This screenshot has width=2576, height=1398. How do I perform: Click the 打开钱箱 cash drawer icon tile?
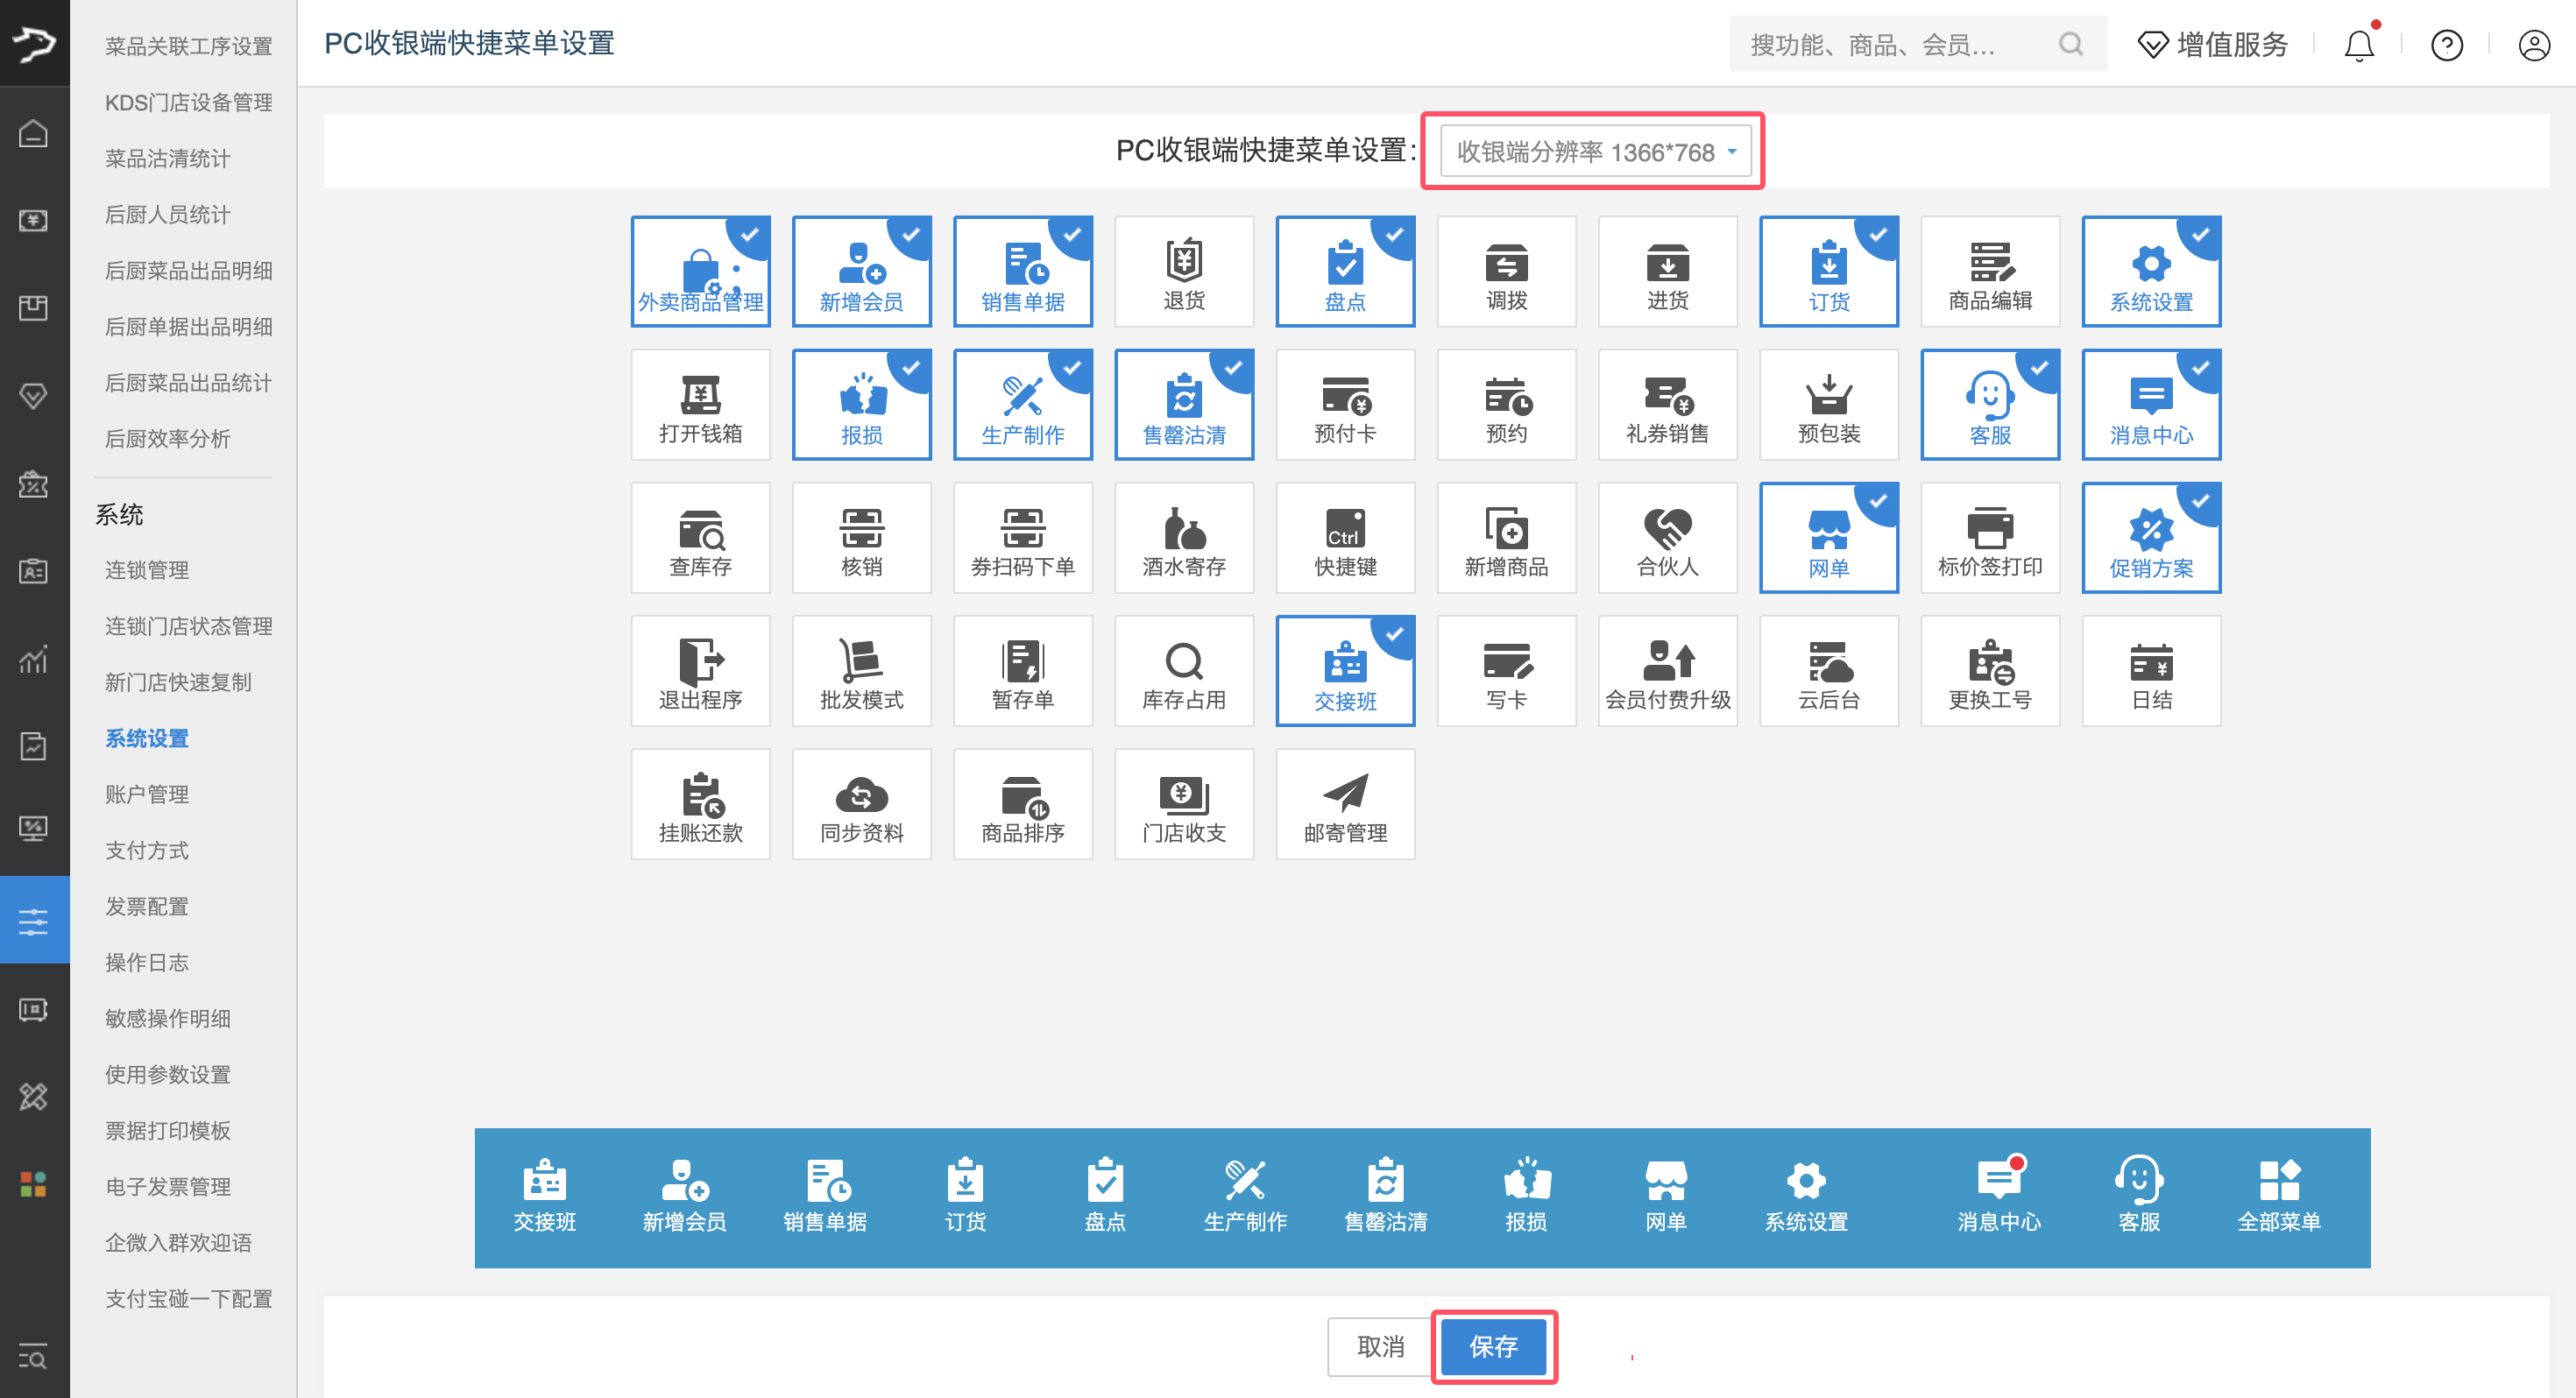700,405
